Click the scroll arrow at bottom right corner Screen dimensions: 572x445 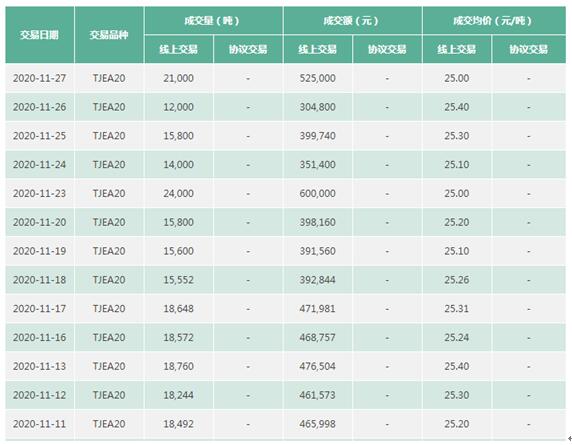[570, 438]
